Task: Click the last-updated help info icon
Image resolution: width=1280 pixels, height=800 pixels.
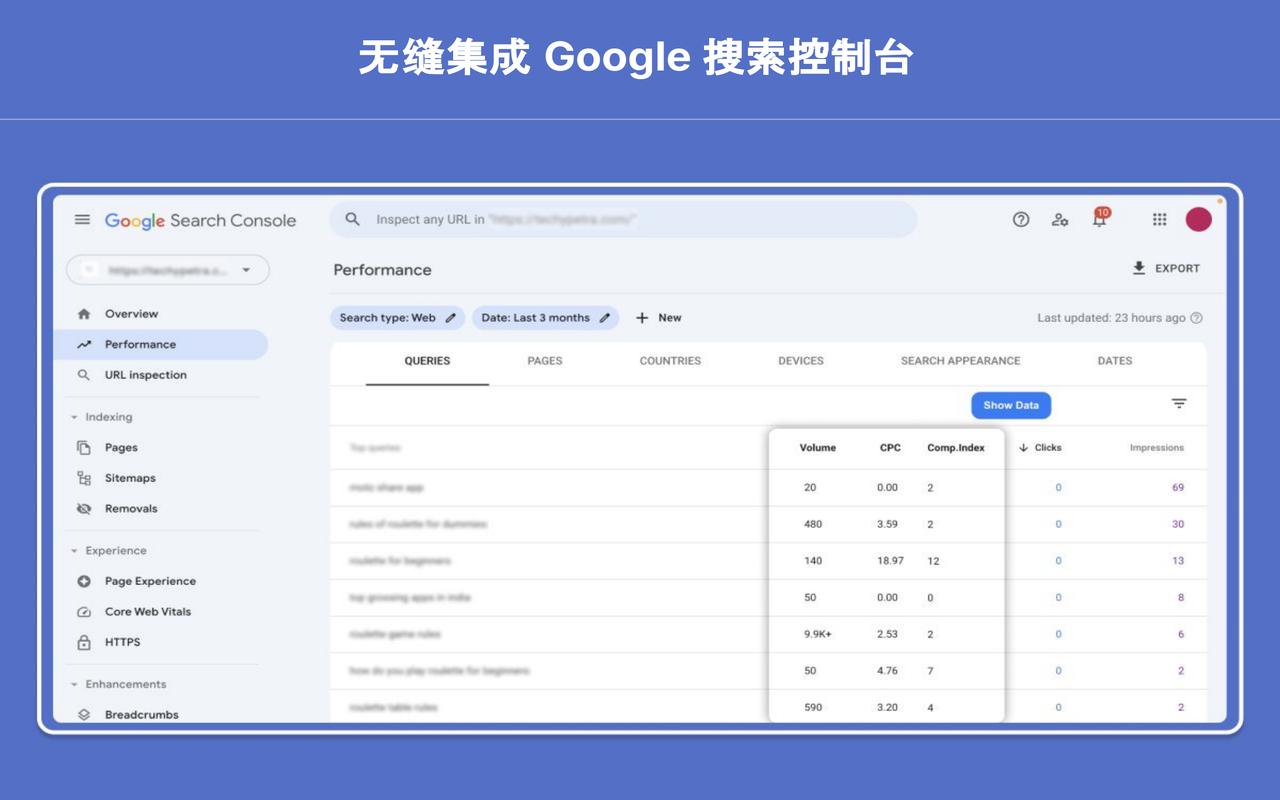Action: coord(1196,318)
